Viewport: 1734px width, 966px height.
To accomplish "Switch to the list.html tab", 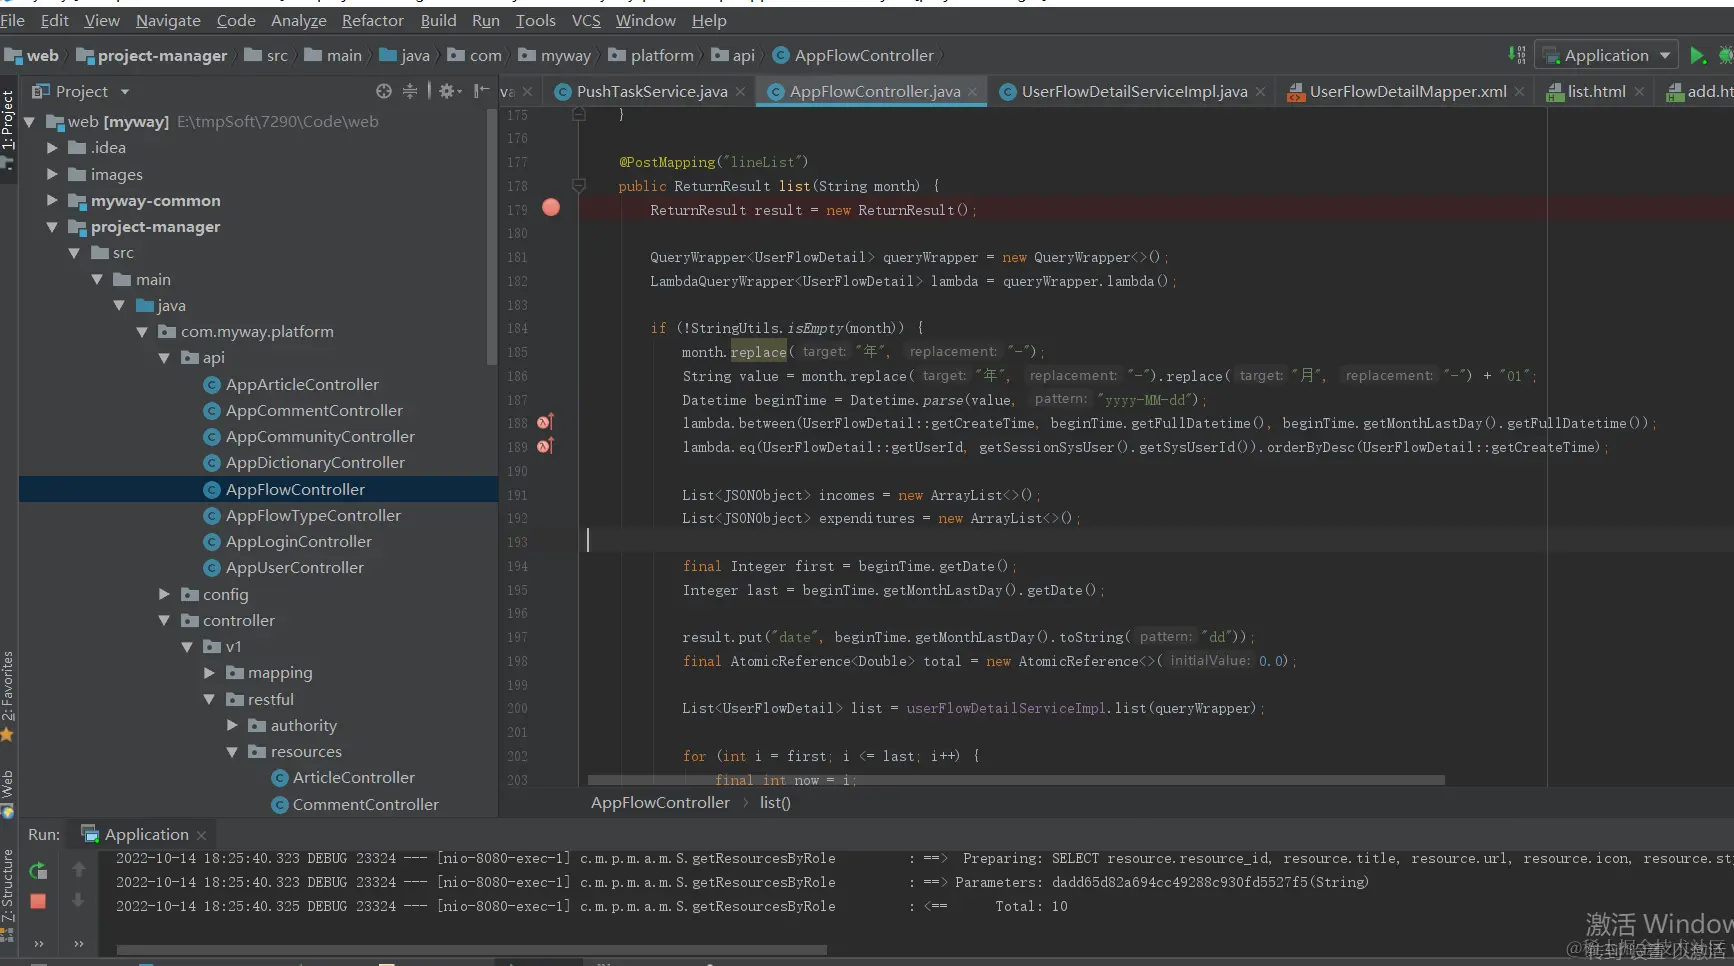I will (x=1596, y=92).
